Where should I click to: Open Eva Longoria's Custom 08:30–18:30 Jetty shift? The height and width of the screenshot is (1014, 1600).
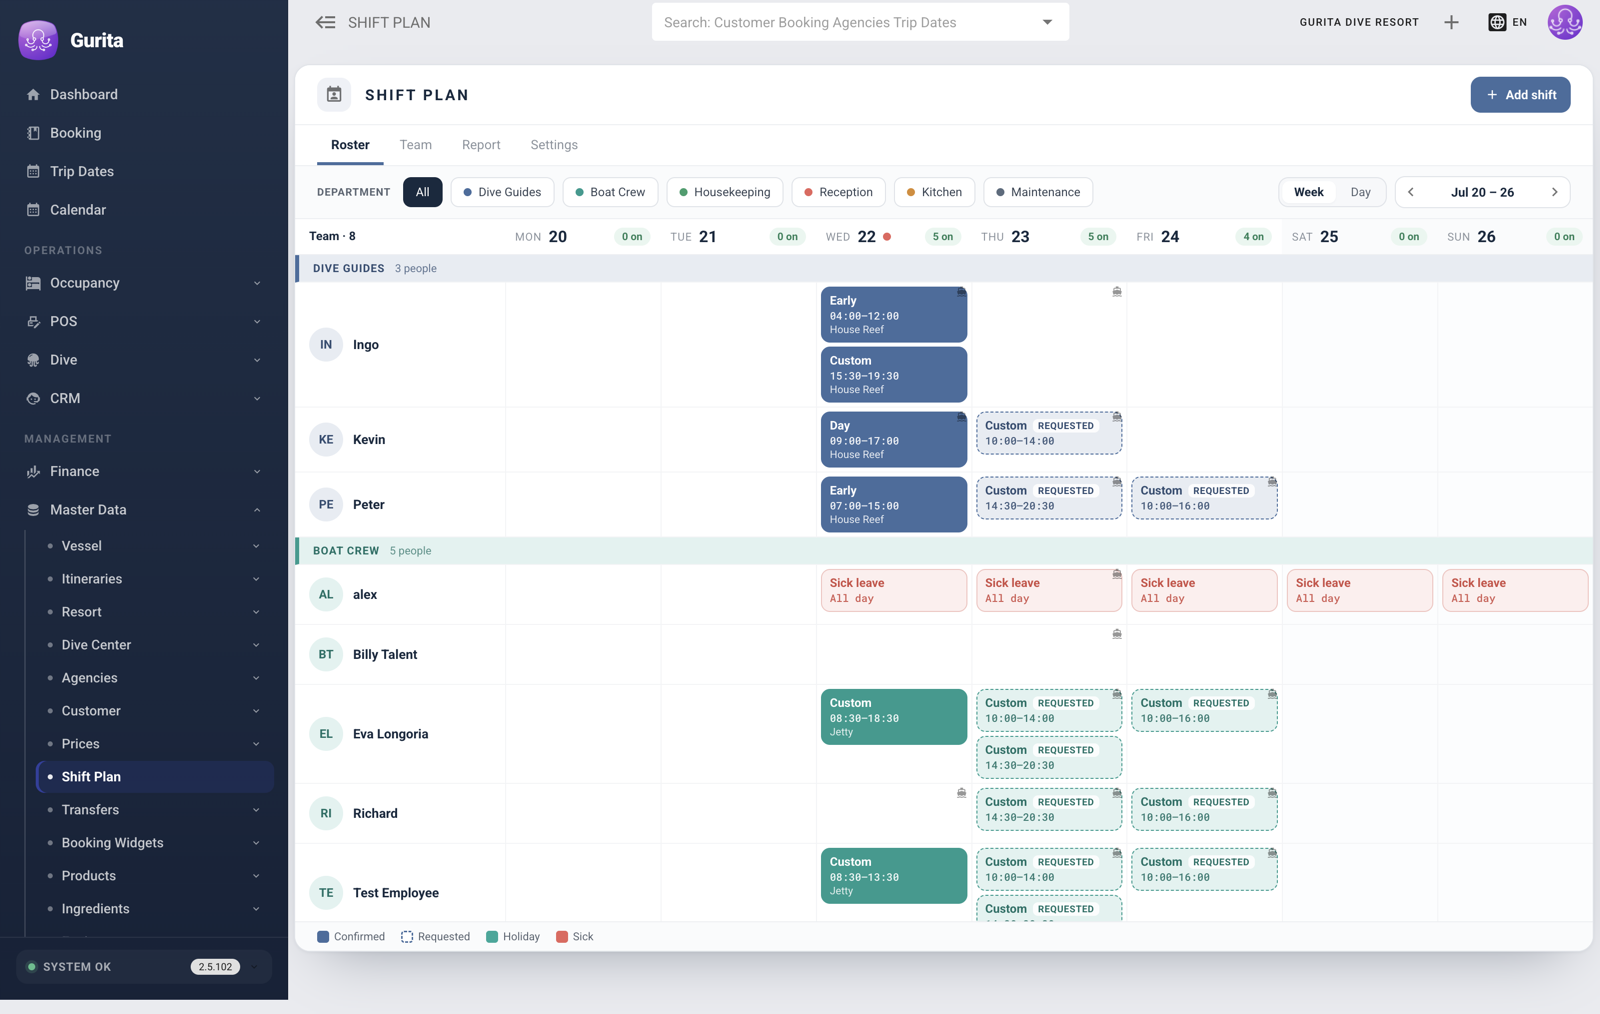coord(894,717)
